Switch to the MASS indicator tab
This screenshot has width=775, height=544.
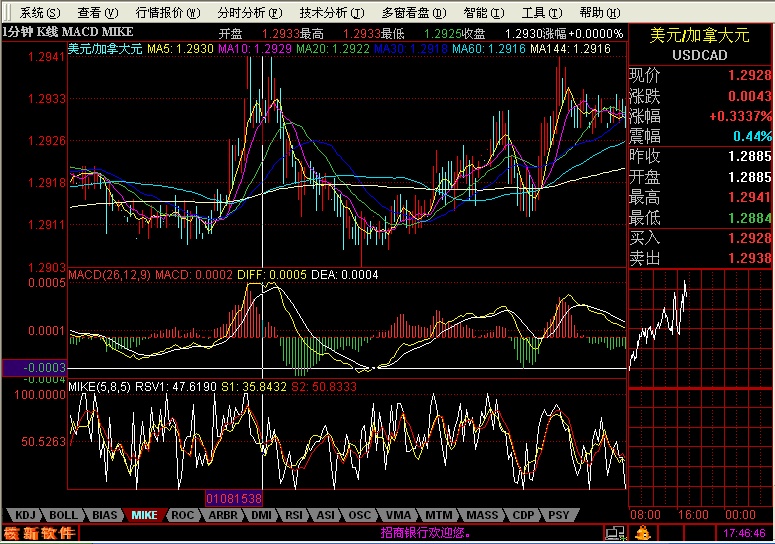(x=482, y=515)
